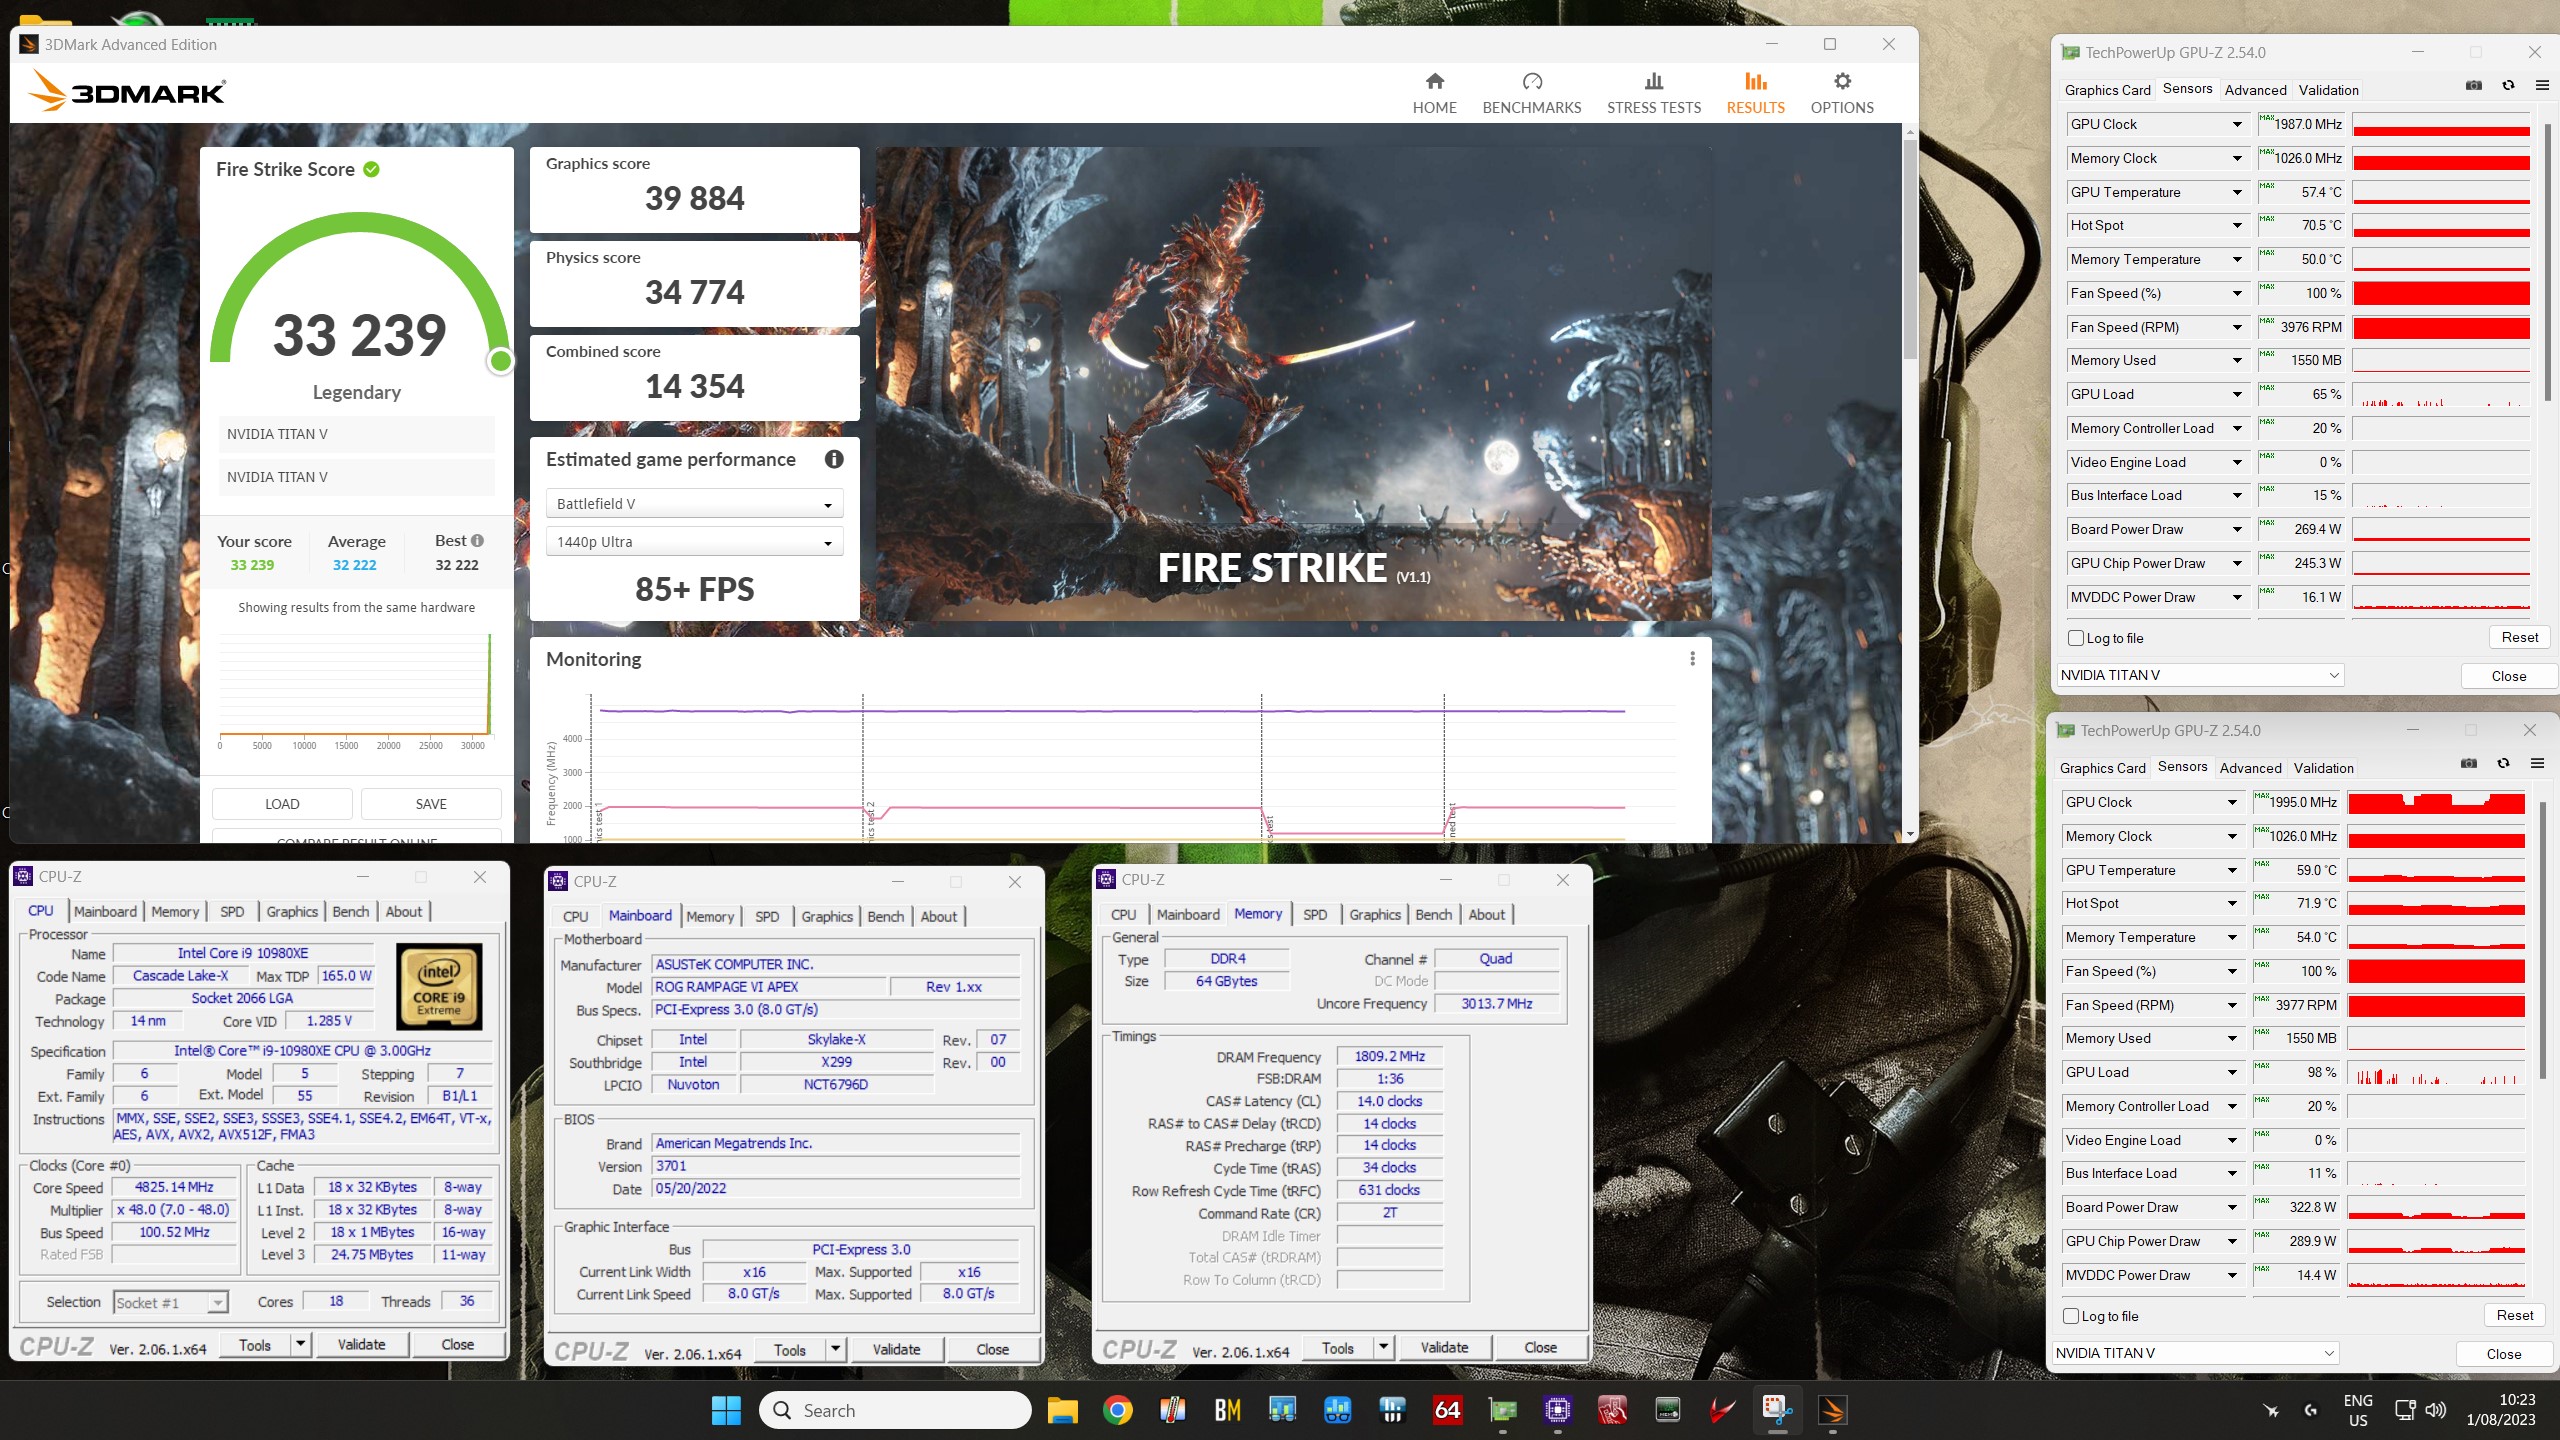Click the green score gauge knob

pyautogui.click(x=501, y=361)
